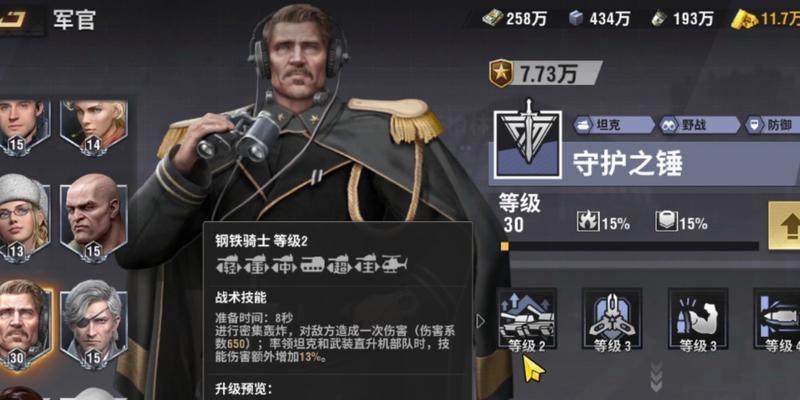Select the 防御 tag

(772, 125)
